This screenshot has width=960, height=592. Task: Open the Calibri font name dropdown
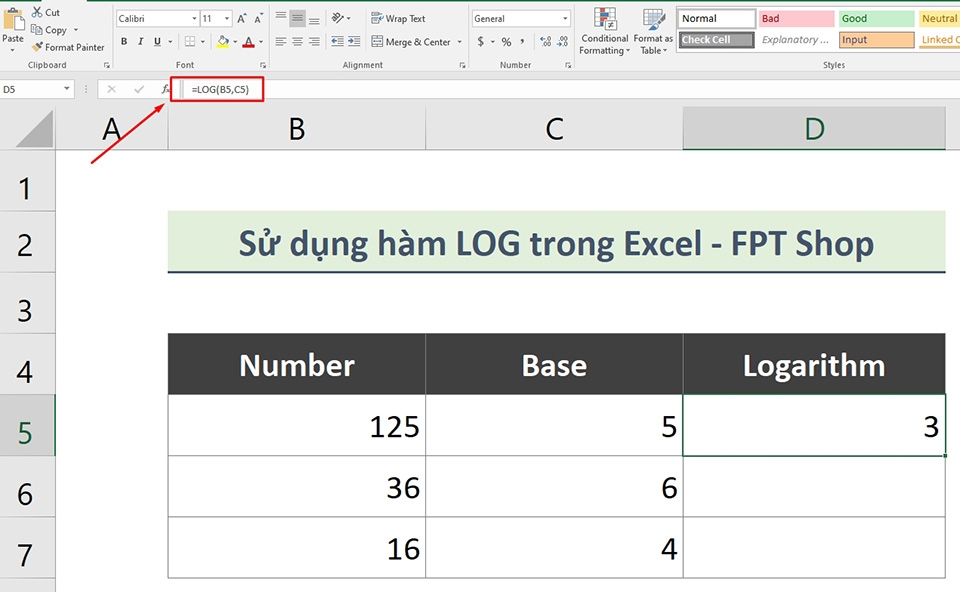[x=194, y=19]
